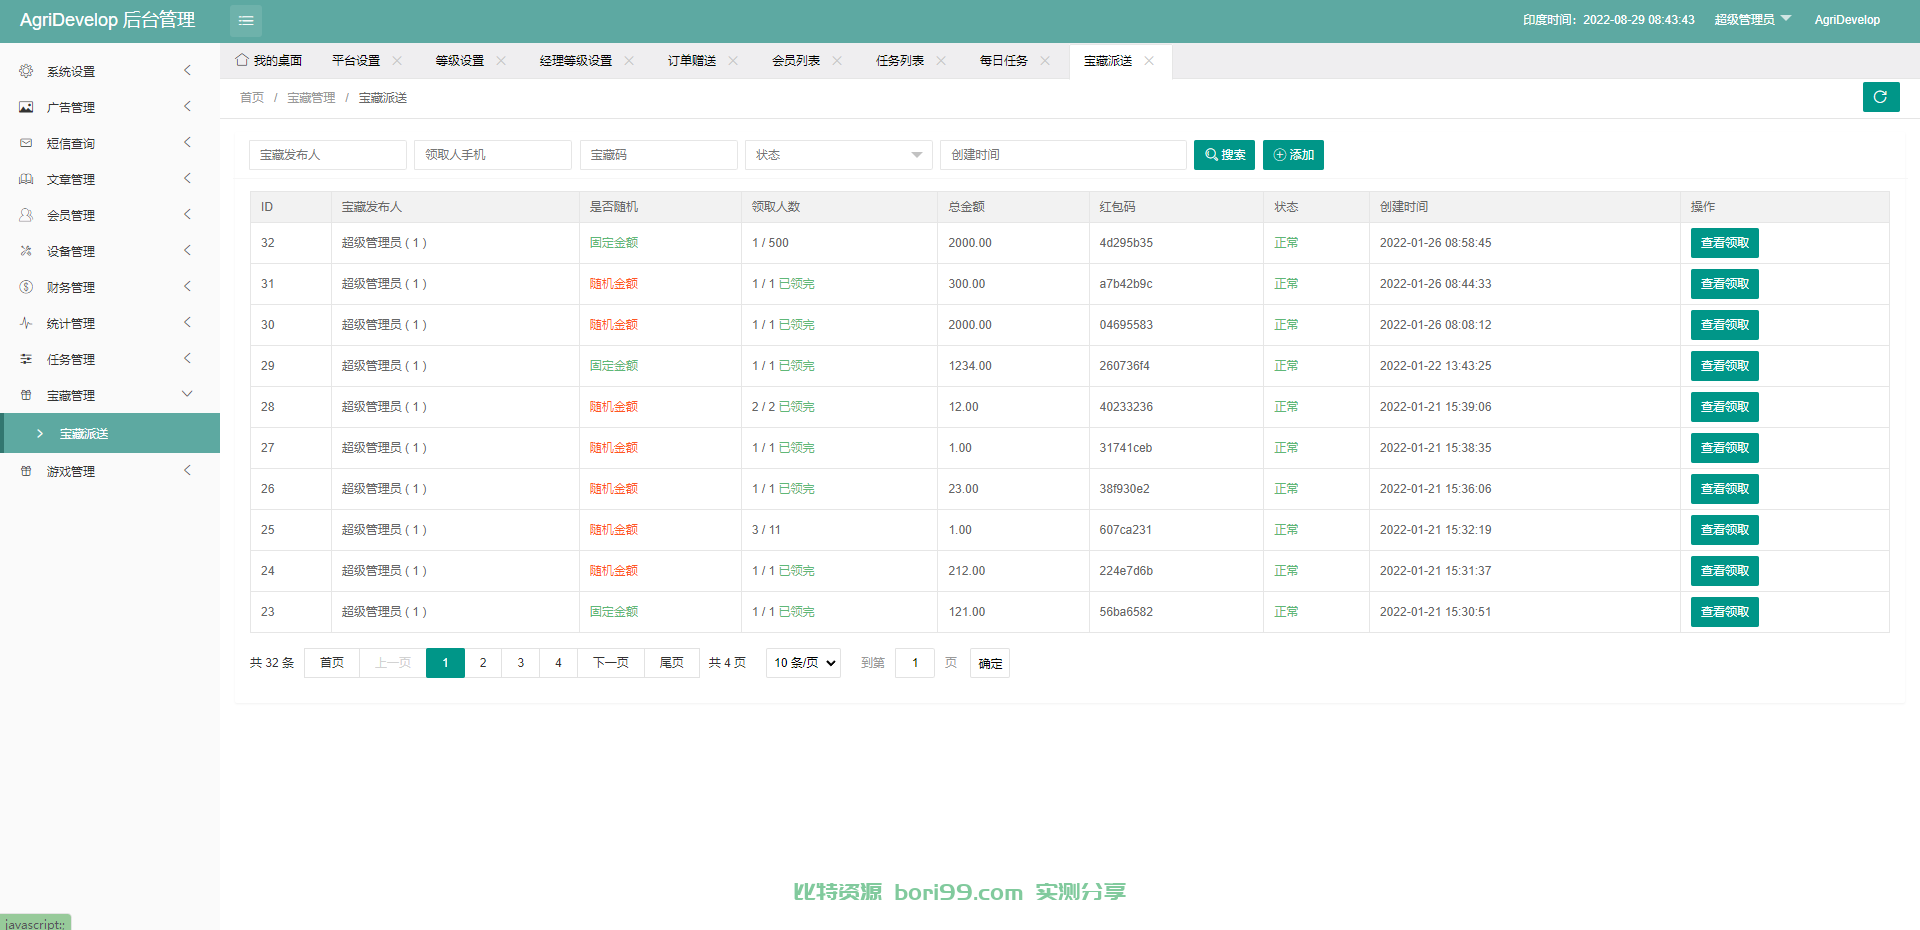
Task: Close the 经理等级设置 tab
Action: coord(629,61)
